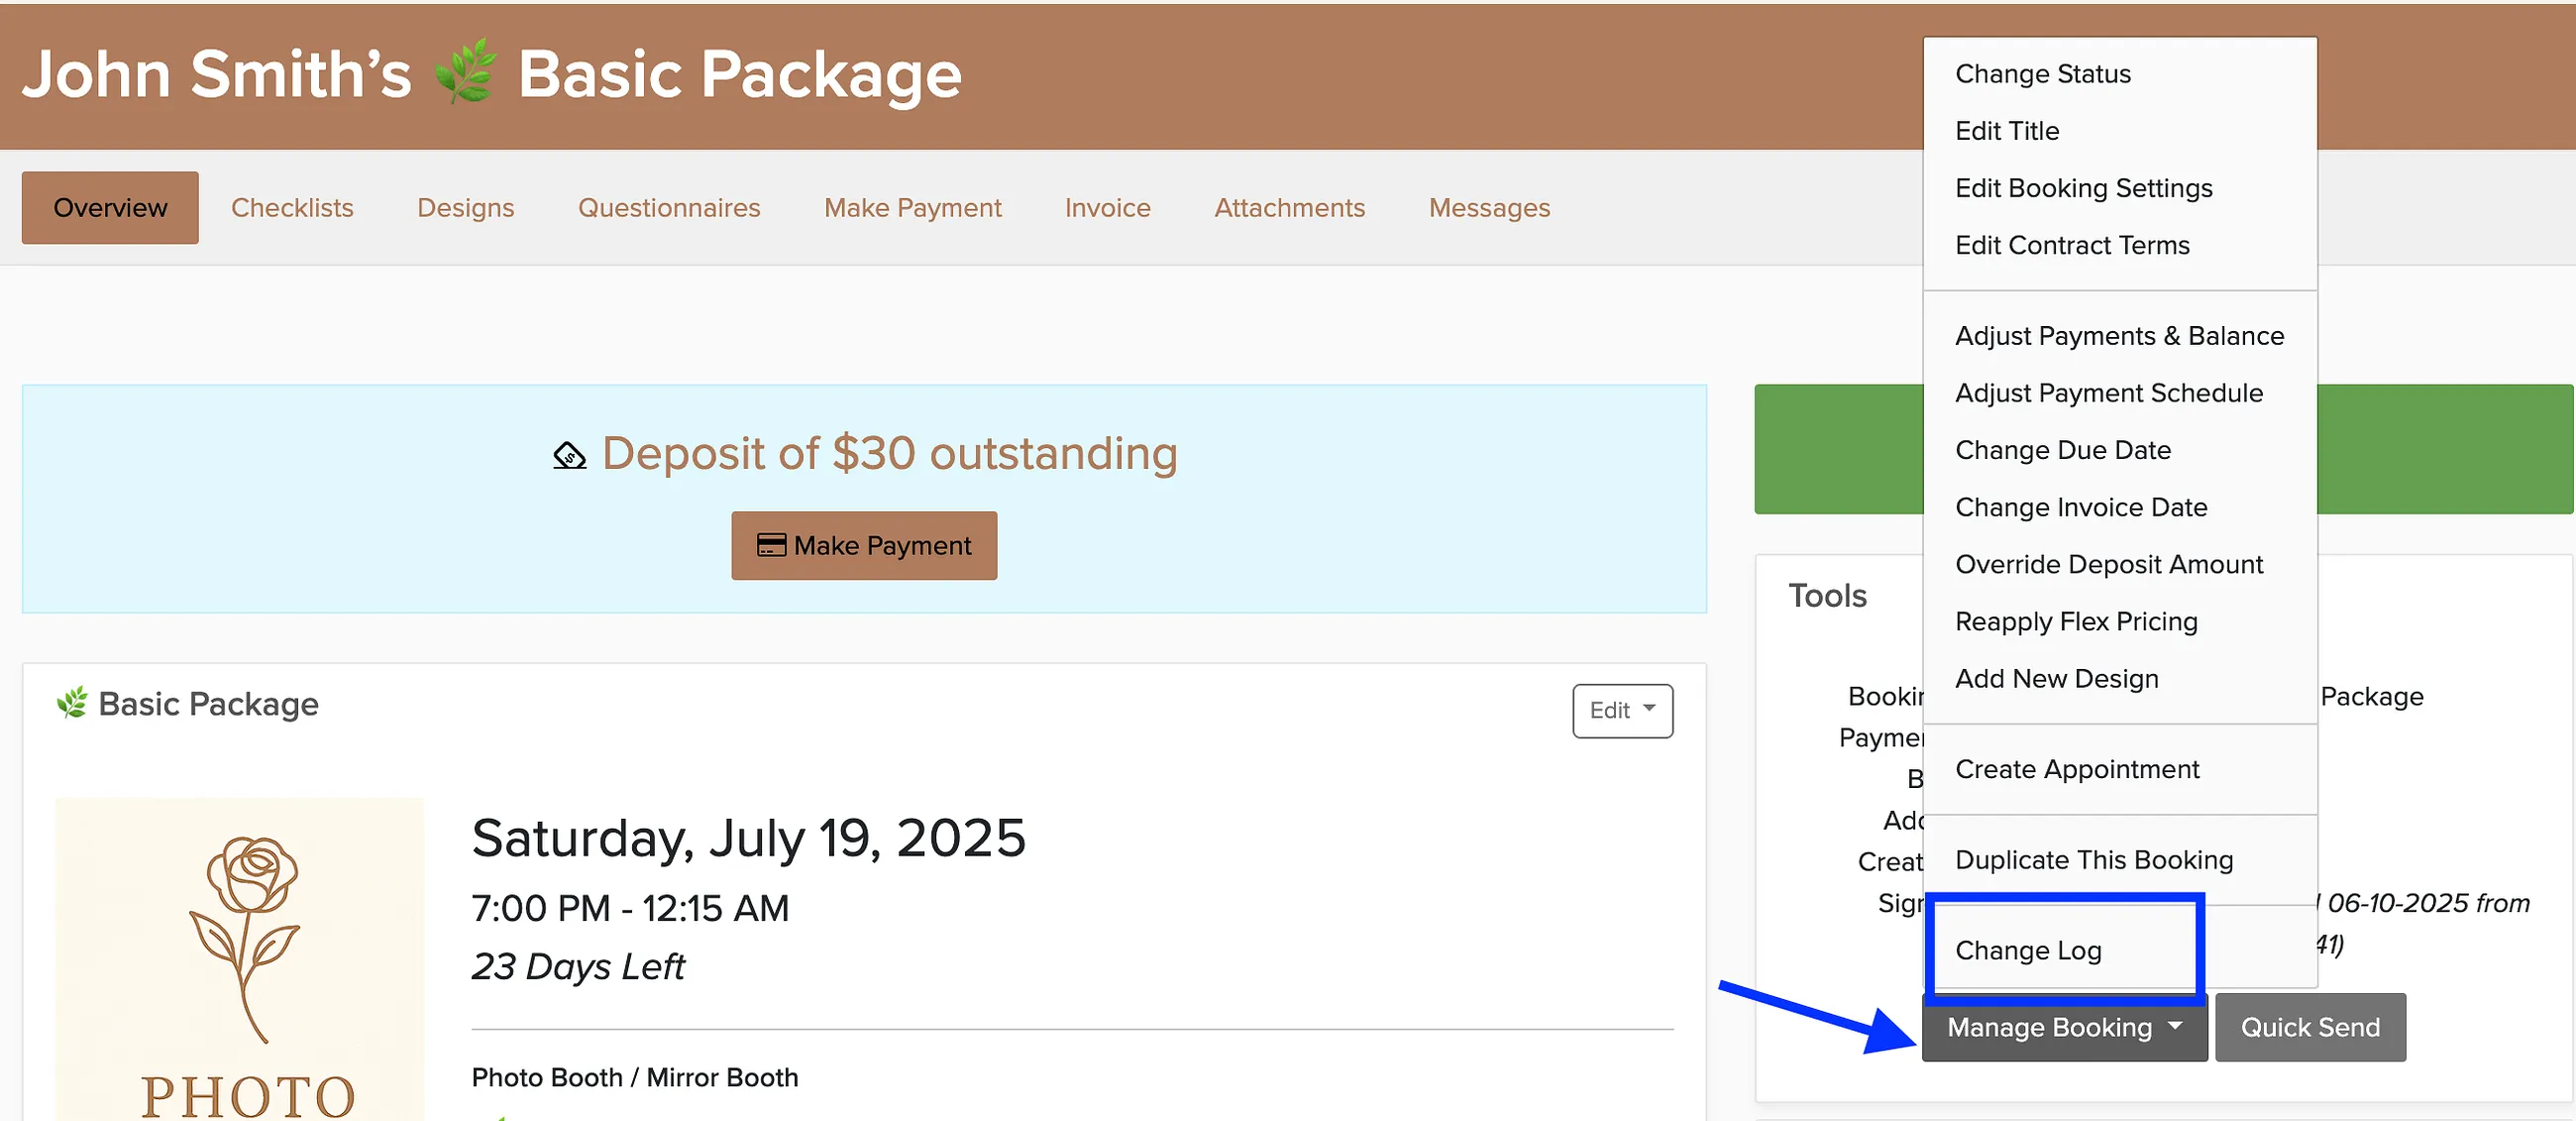
Task: Open the Invoice tab
Action: (x=1107, y=207)
